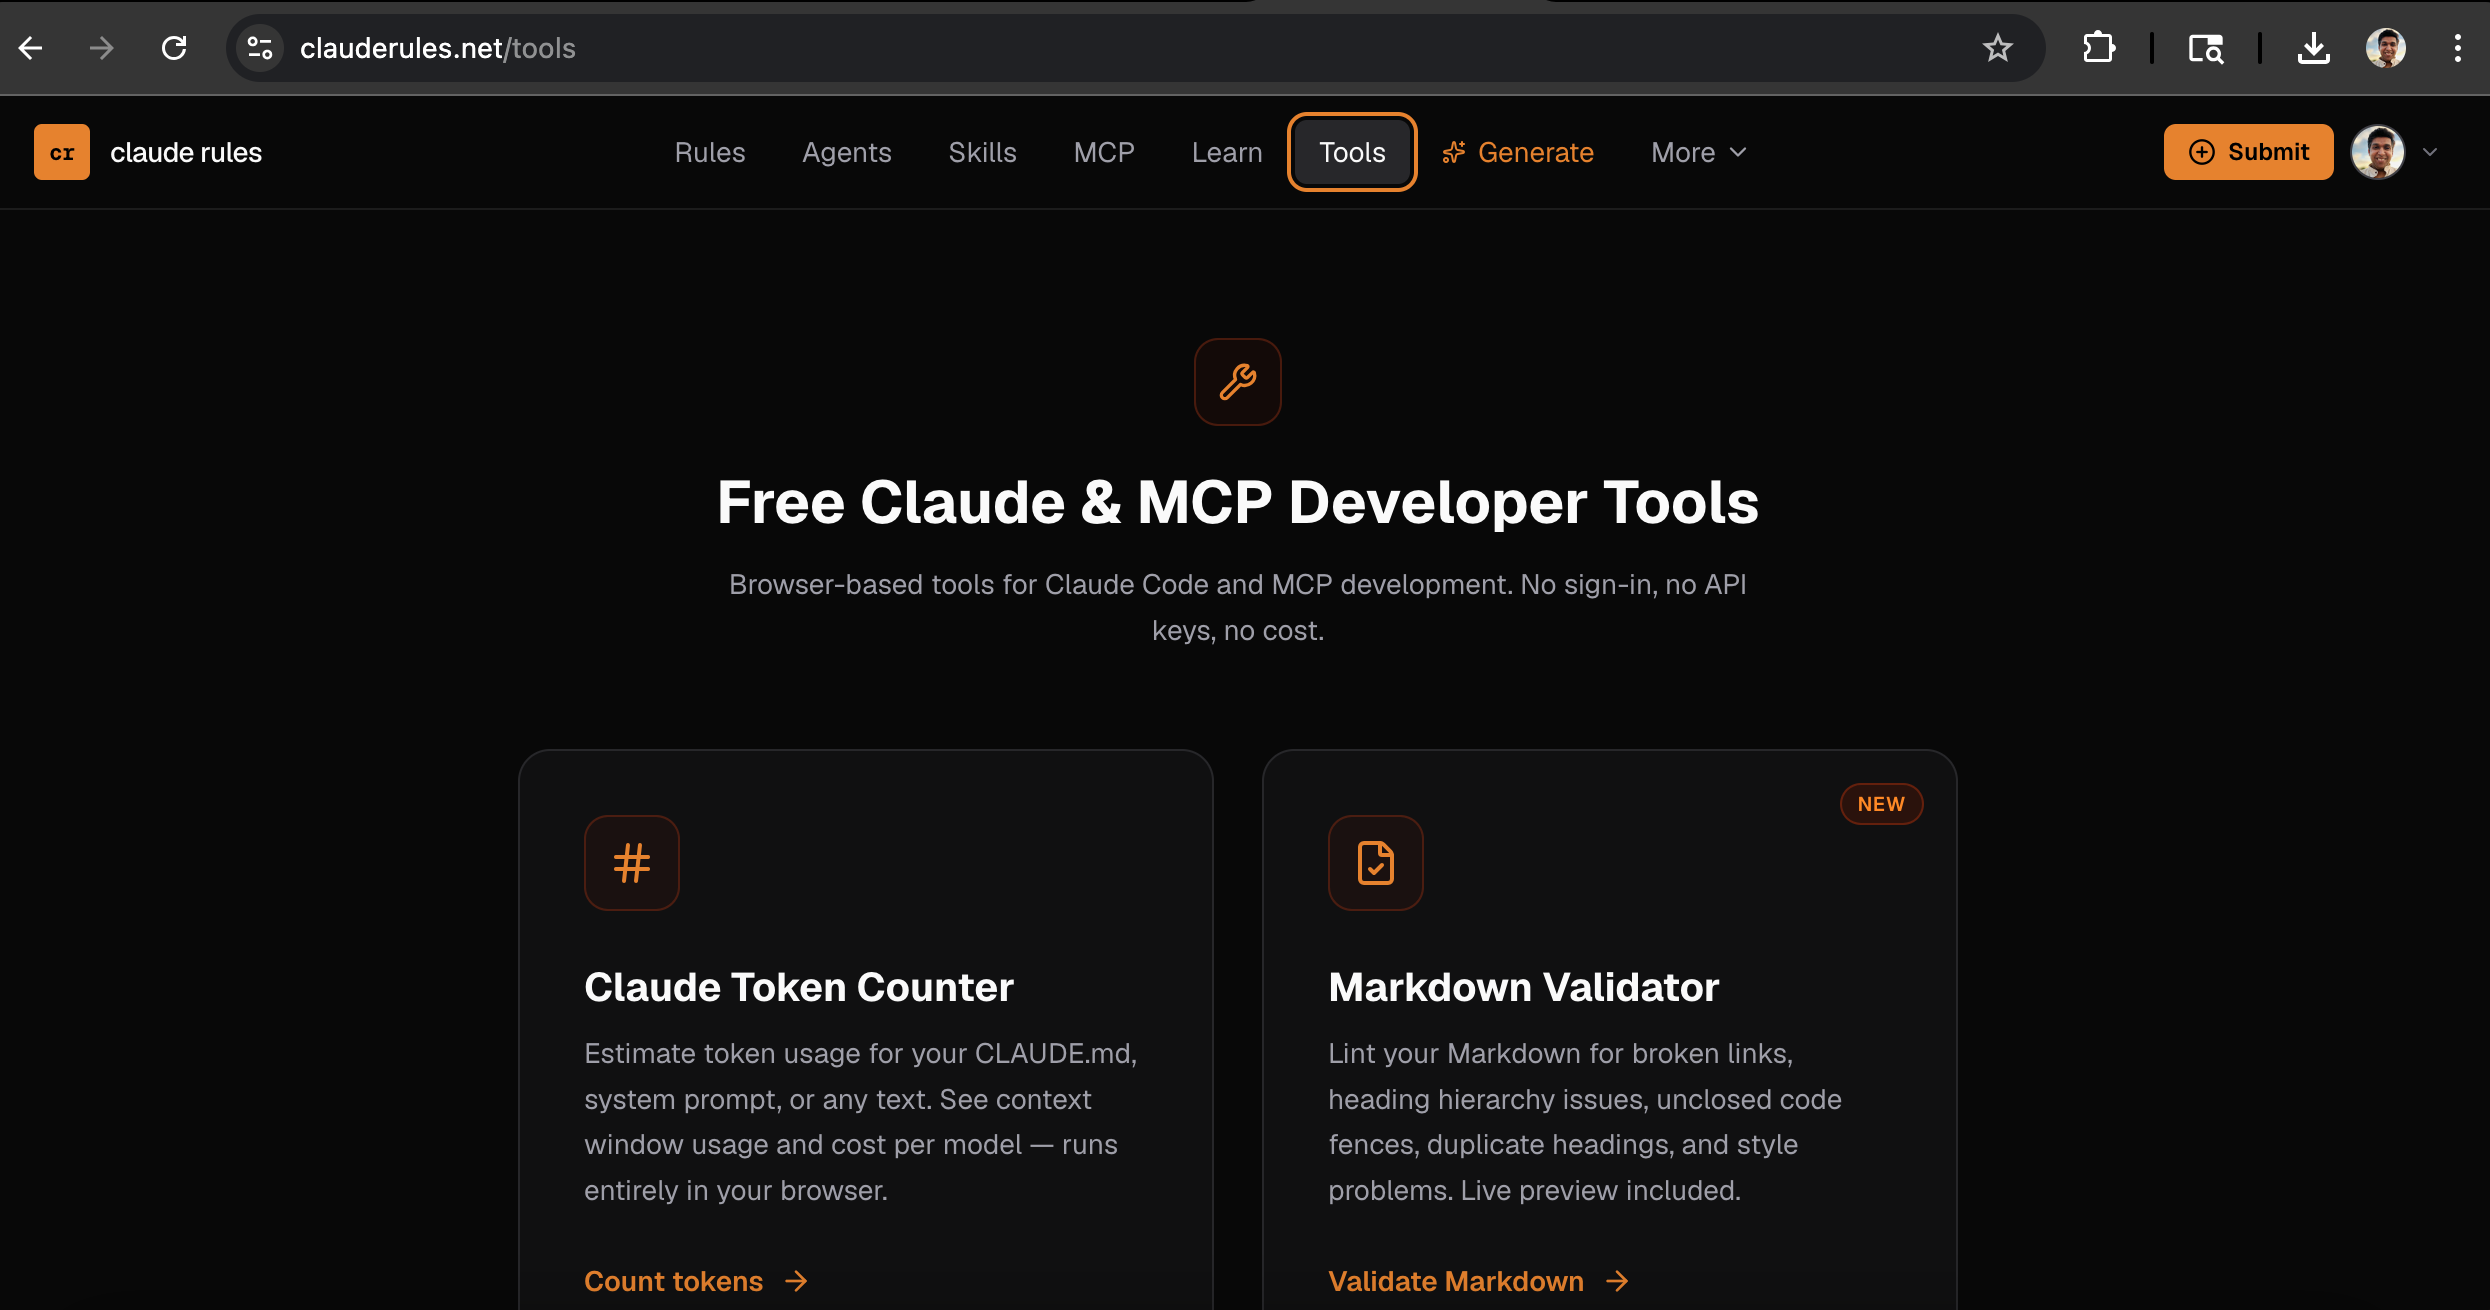Viewport: 2490px width, 1310px height.
Task: Expand the user account chevron menu
Action: pos(2430,152)
